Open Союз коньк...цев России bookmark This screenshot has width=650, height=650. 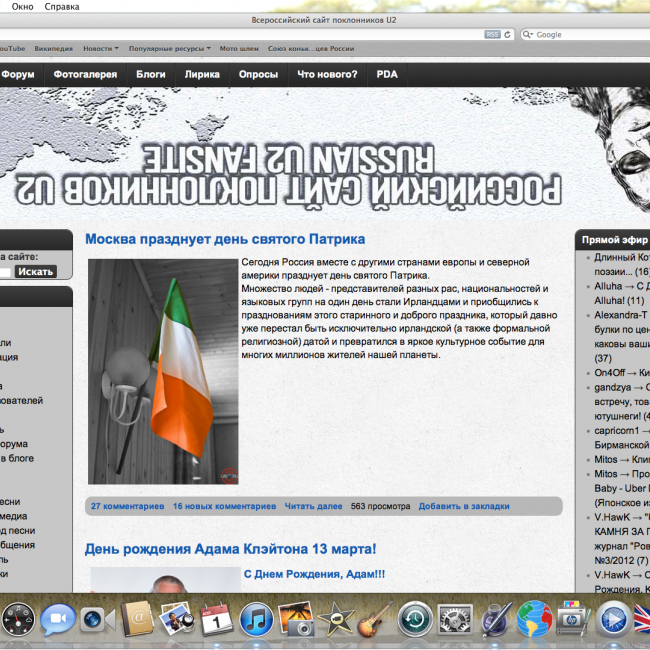point(311,49)
